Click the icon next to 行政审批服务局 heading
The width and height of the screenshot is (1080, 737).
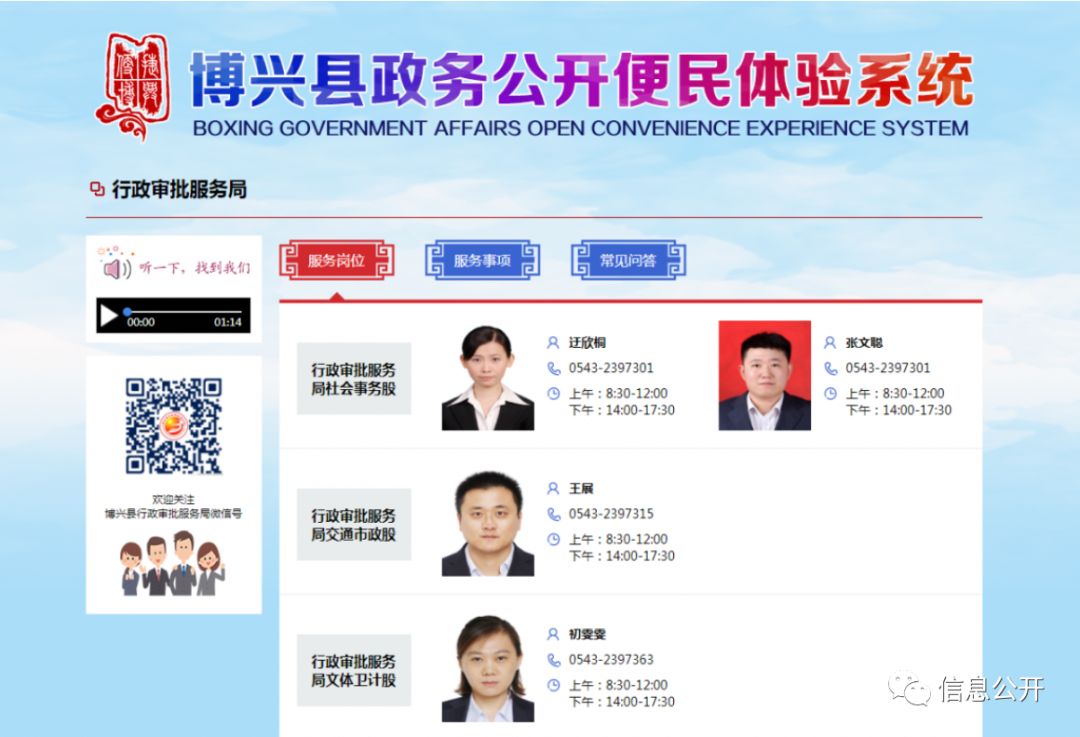point(97,189)
